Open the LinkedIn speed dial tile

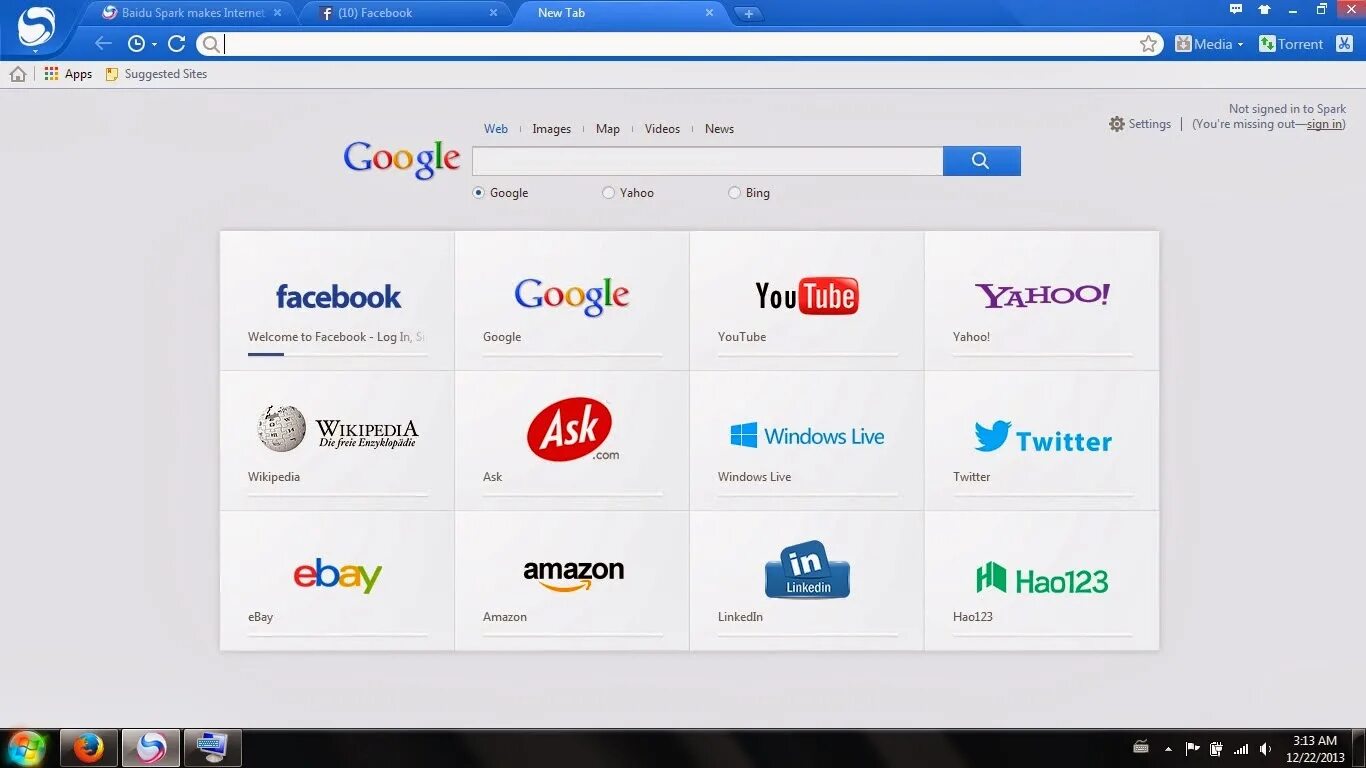807,581
